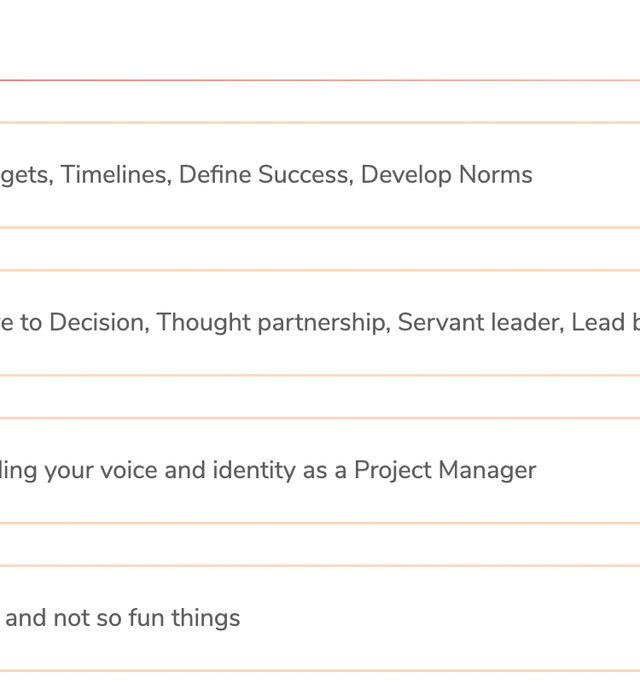Click the truncated "gets," text before Timelines

tap(25, 175)
